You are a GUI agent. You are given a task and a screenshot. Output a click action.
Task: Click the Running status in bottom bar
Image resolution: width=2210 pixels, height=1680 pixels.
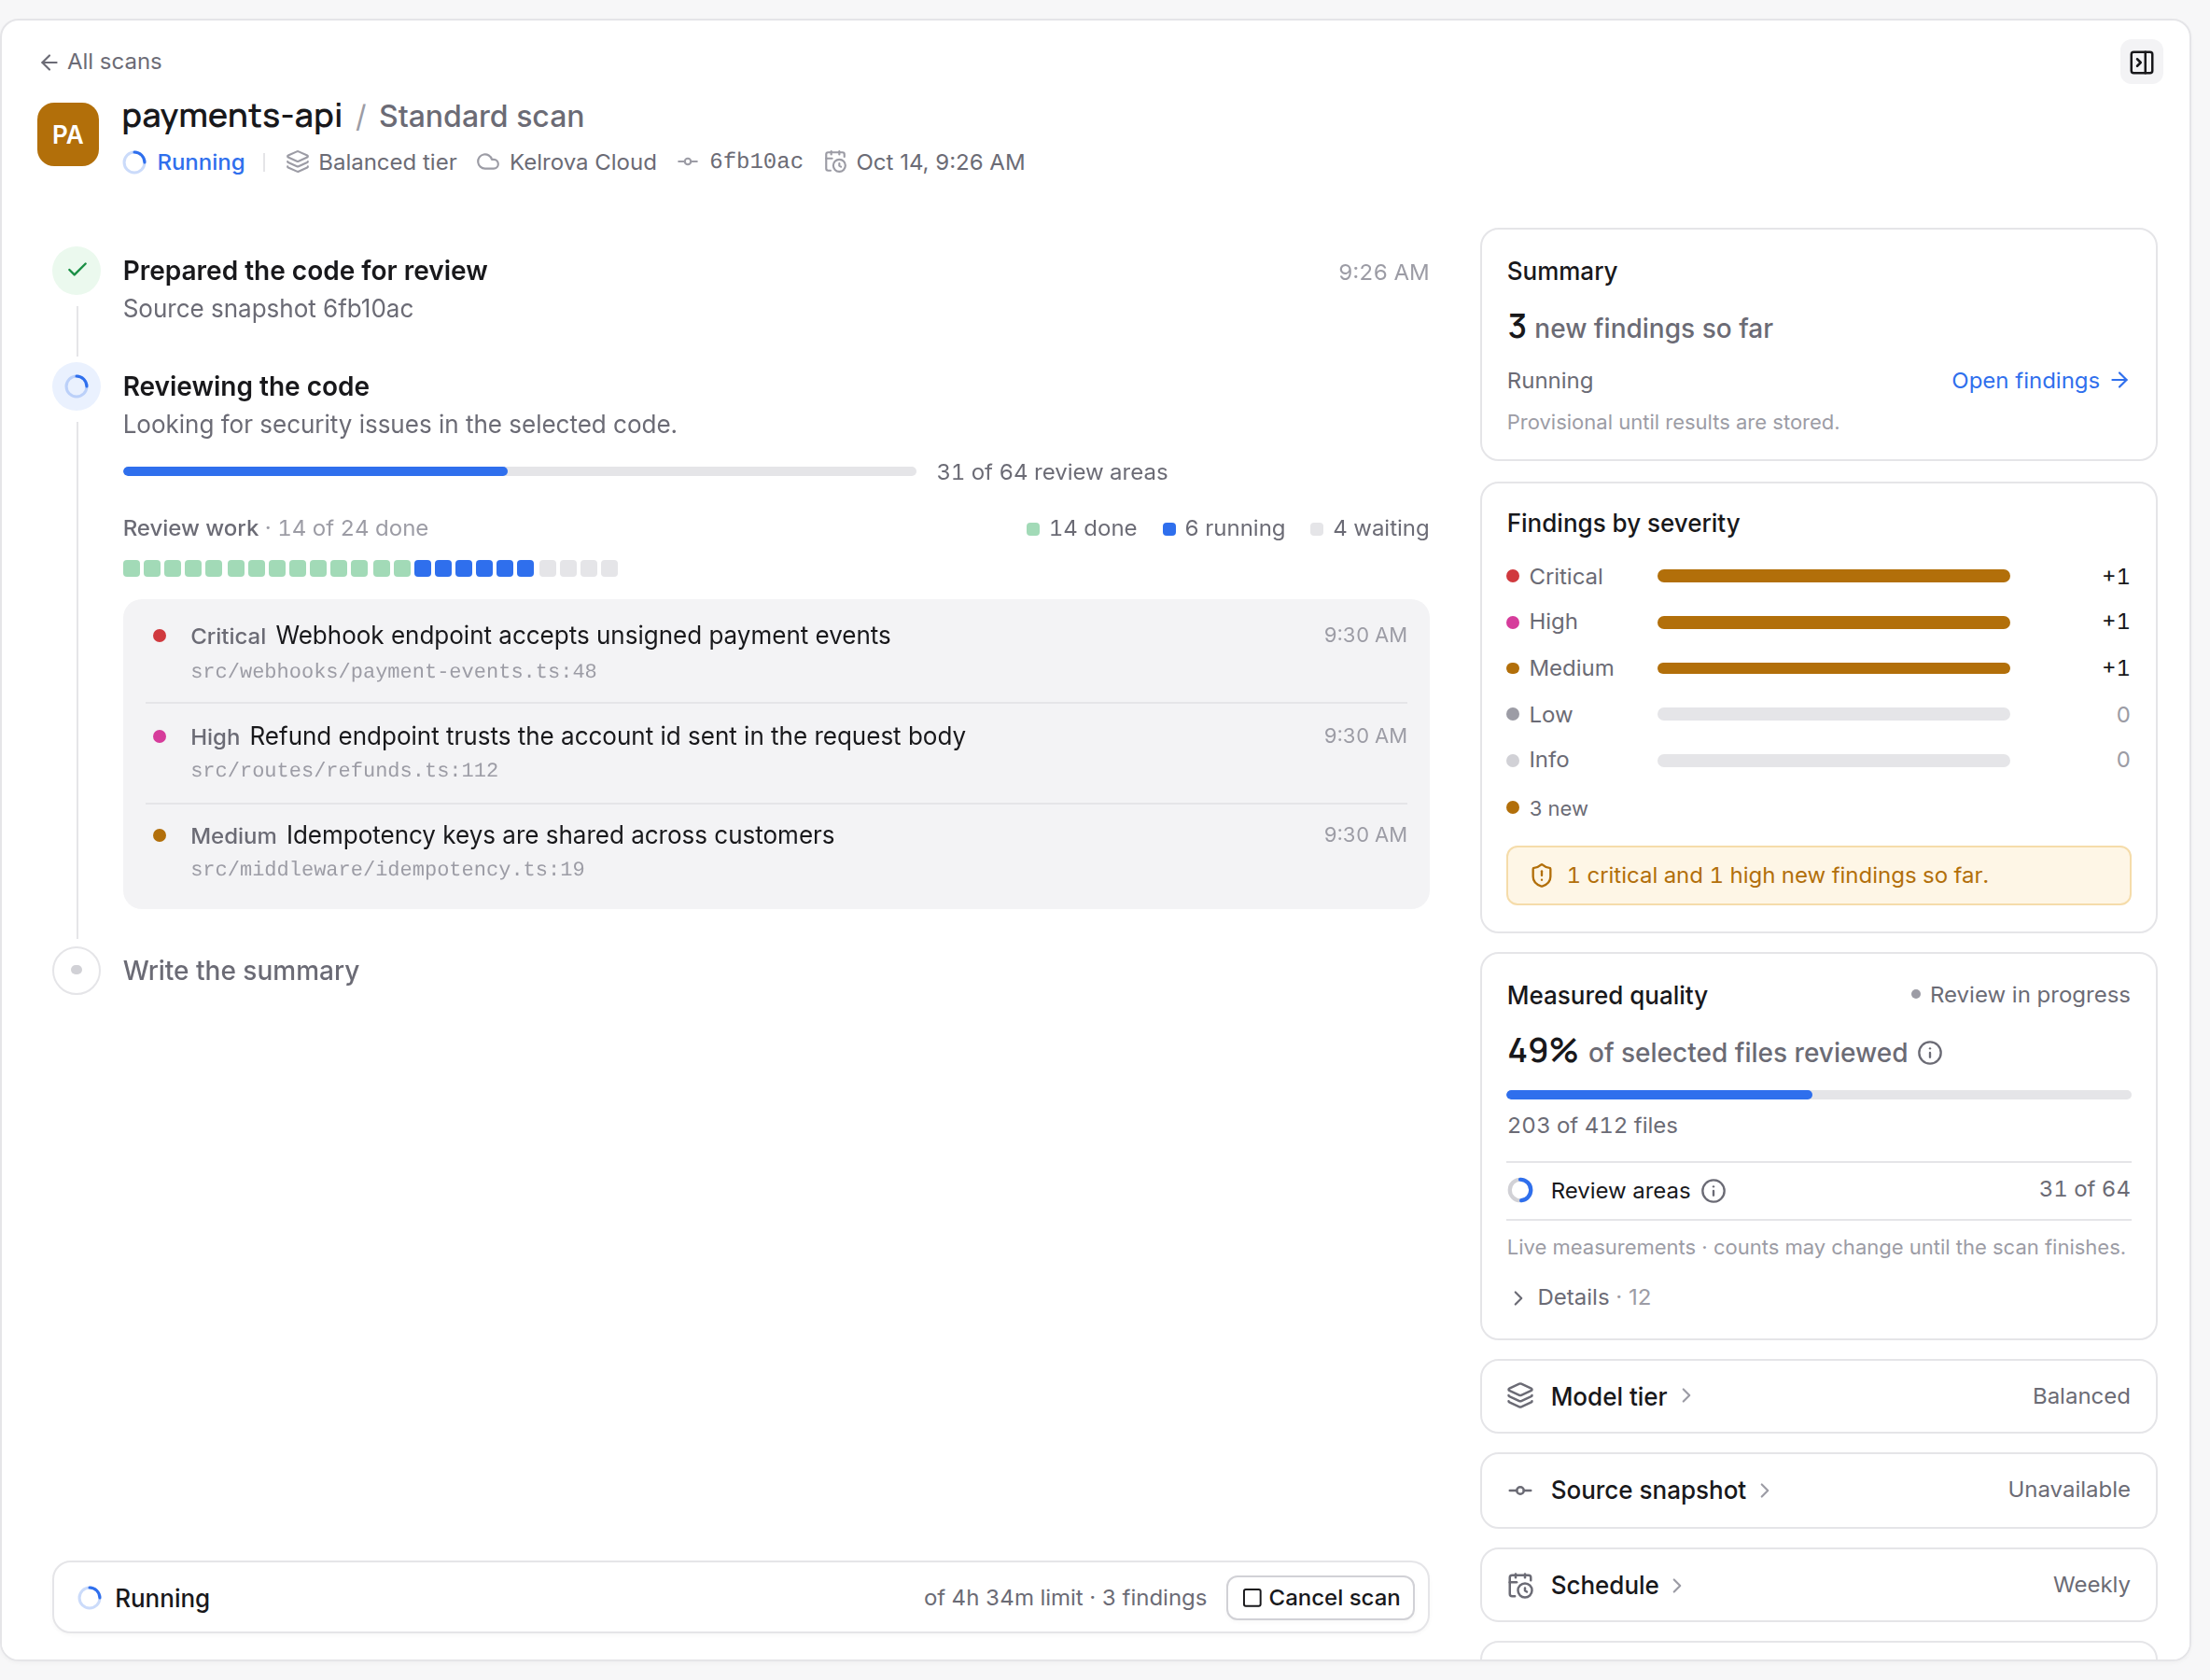coord(145,1598)
